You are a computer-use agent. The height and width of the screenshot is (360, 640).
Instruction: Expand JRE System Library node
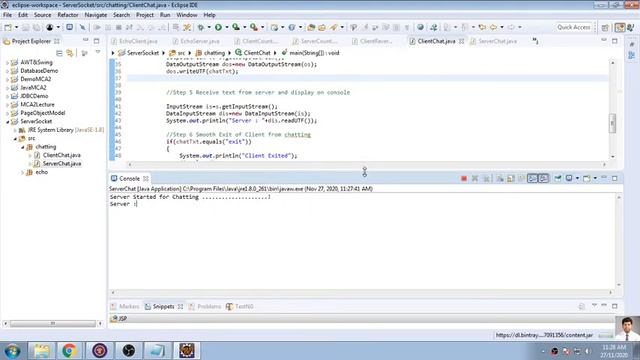pos(15,130)
